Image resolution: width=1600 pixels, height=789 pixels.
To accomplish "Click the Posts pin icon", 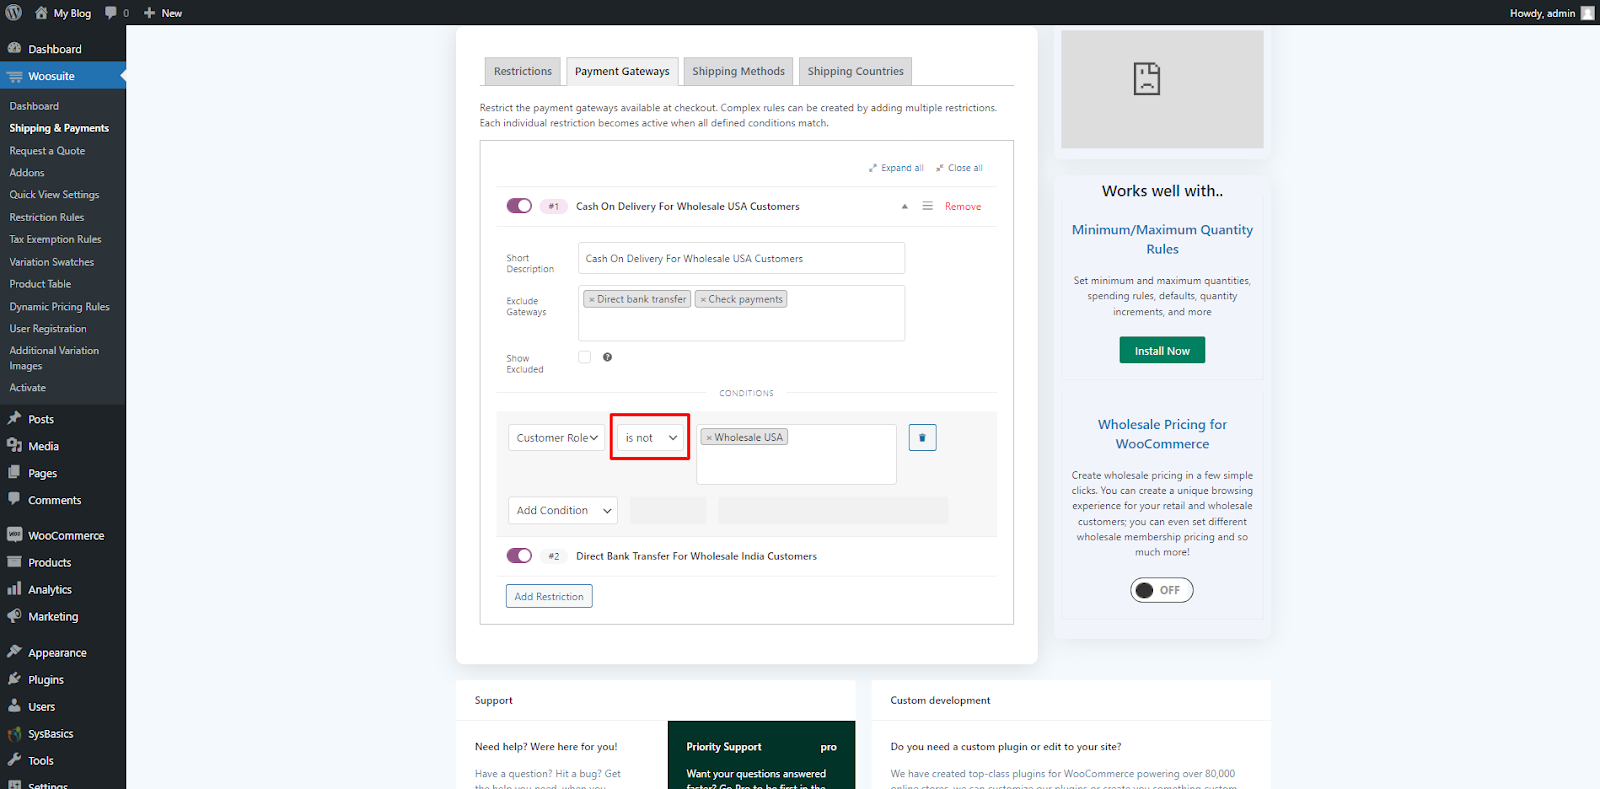I will 14,418.
